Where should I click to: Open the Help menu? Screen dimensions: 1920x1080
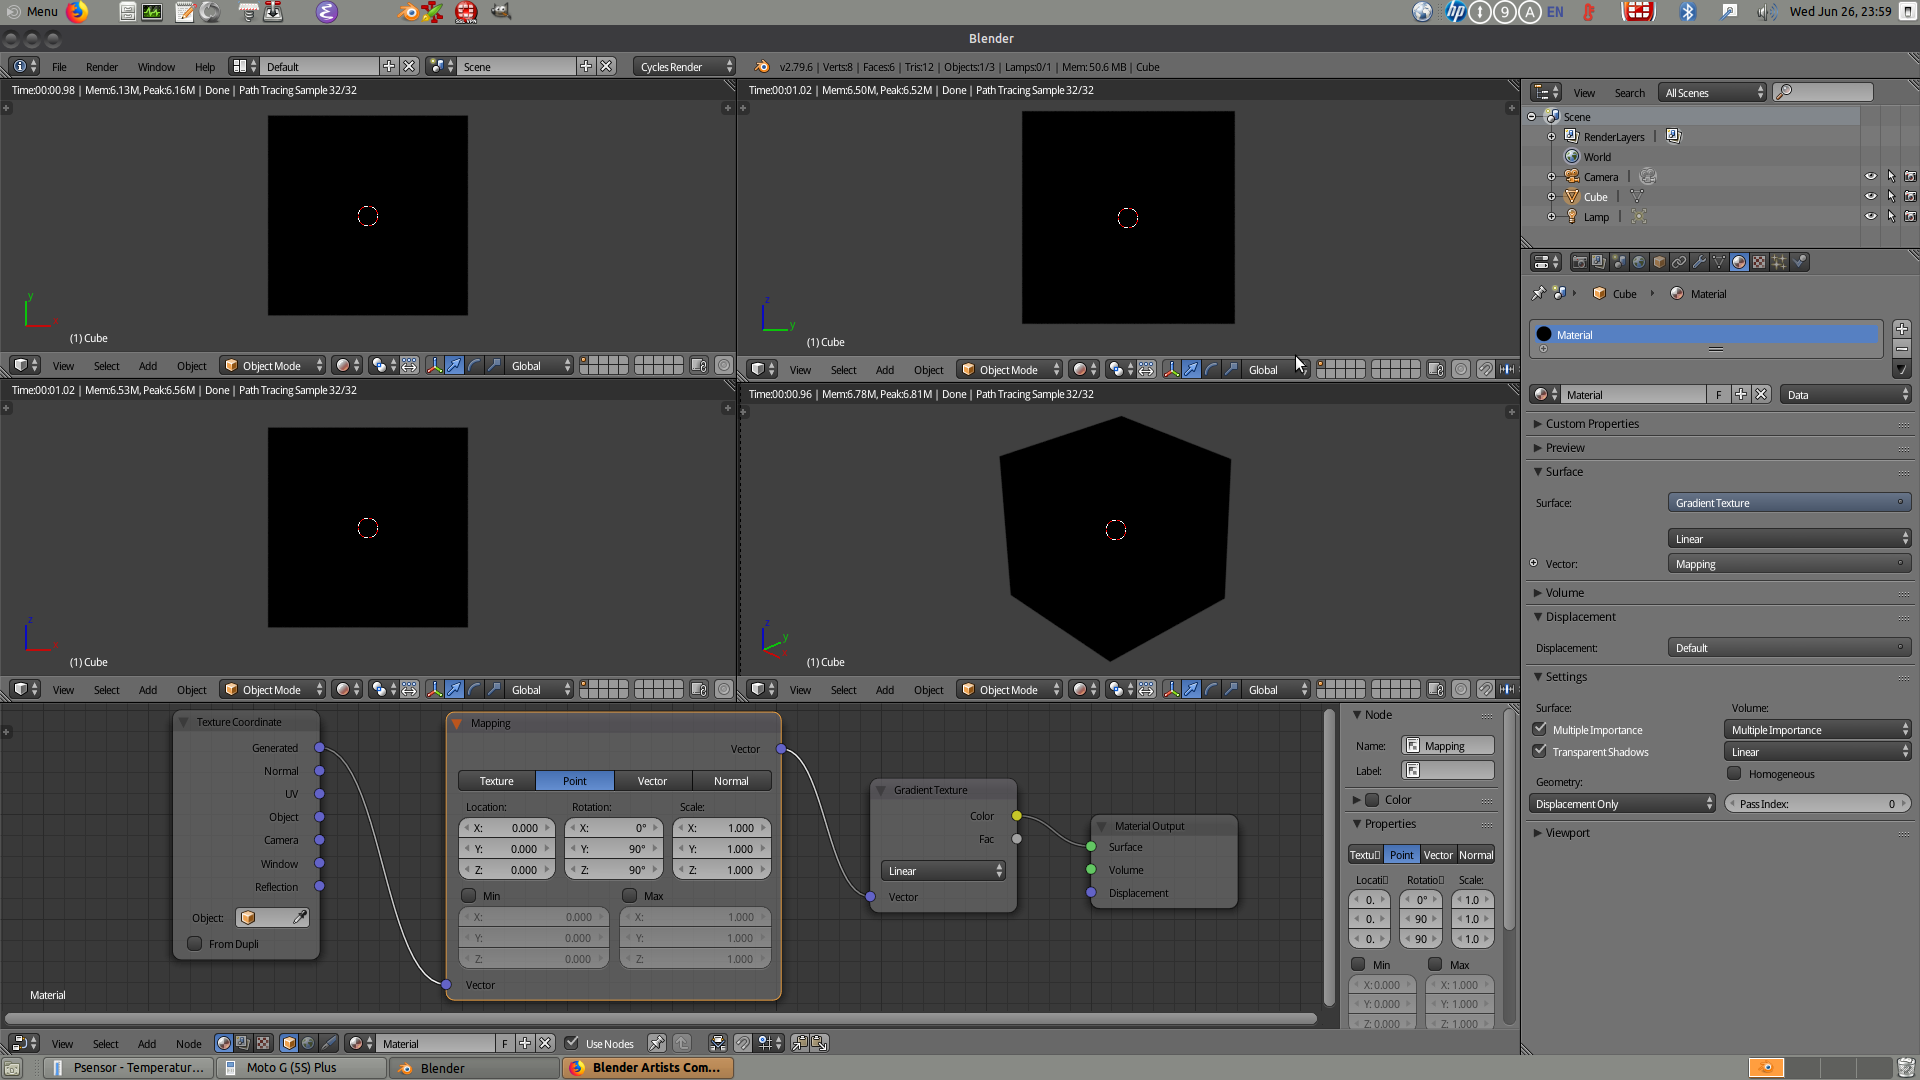tap(205, 67)
